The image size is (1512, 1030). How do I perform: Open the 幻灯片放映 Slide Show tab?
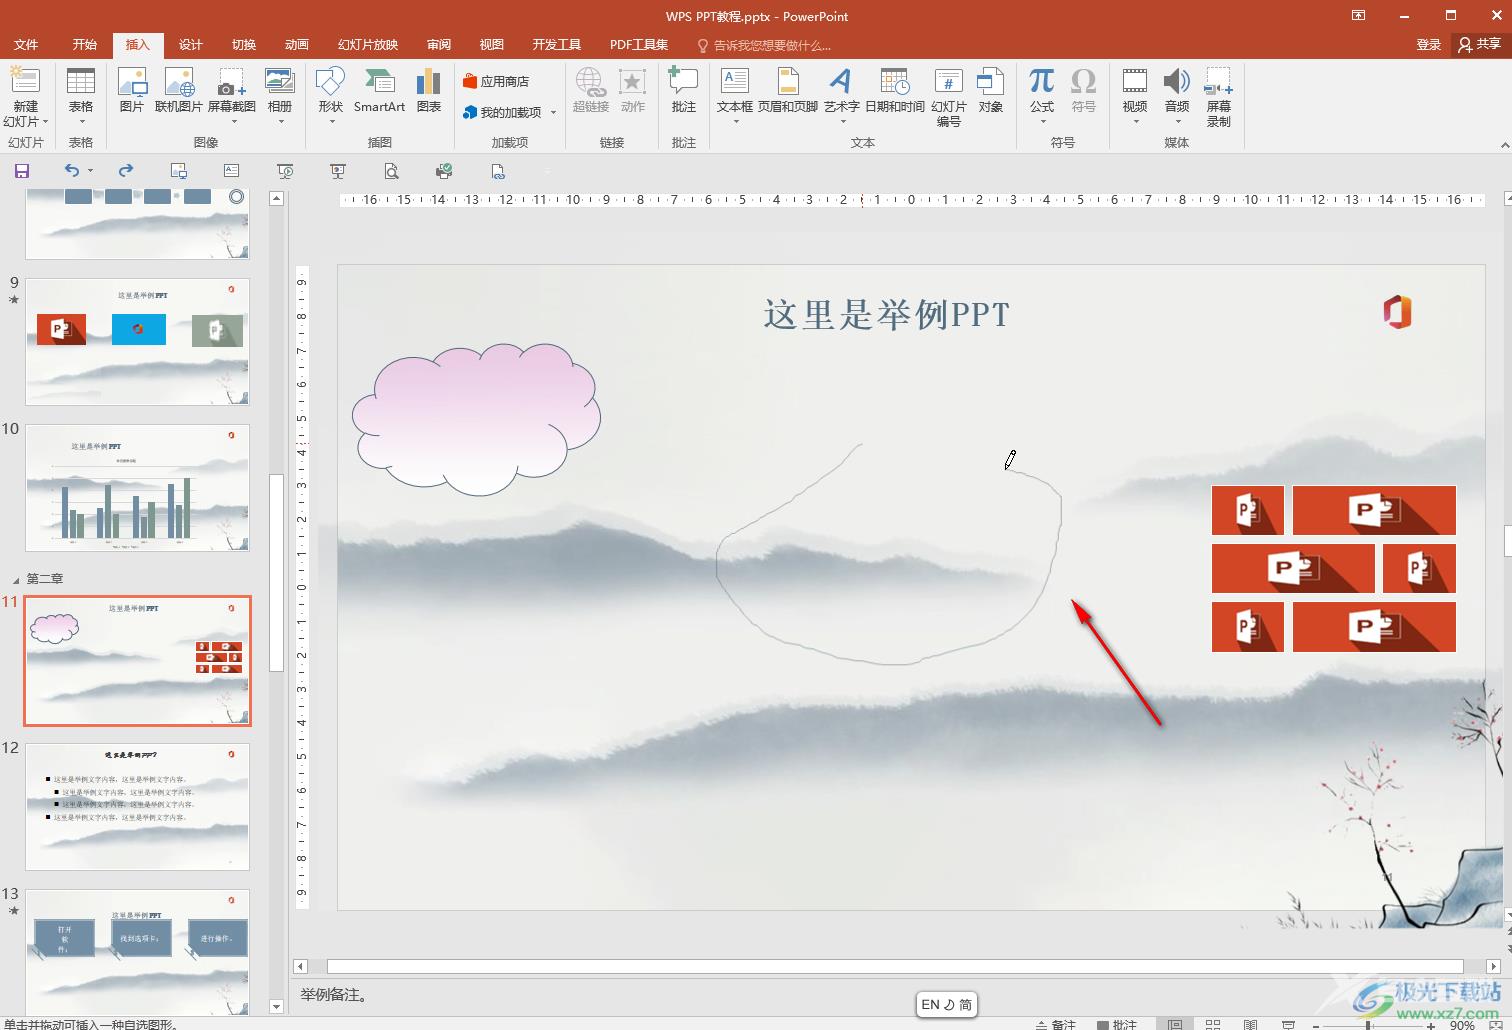pos(368,45)
